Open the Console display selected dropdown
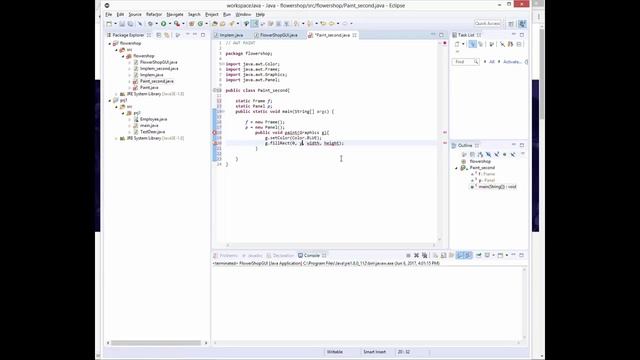 (x=493, y=255)
